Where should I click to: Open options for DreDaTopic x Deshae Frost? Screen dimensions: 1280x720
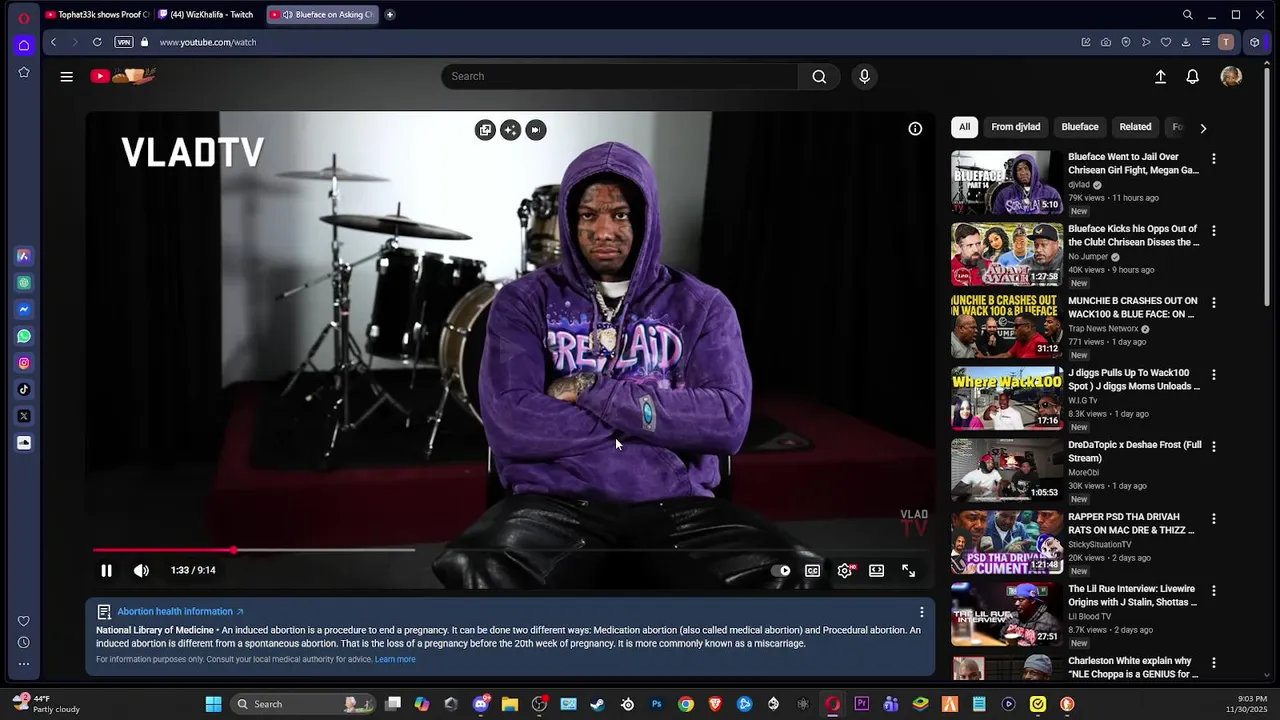coord(1214,446)
